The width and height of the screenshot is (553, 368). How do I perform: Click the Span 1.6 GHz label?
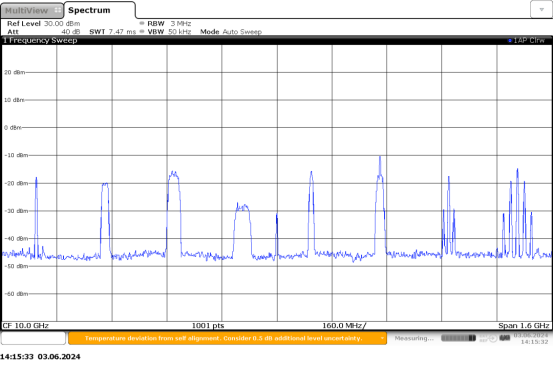click(x=524, y=326)
